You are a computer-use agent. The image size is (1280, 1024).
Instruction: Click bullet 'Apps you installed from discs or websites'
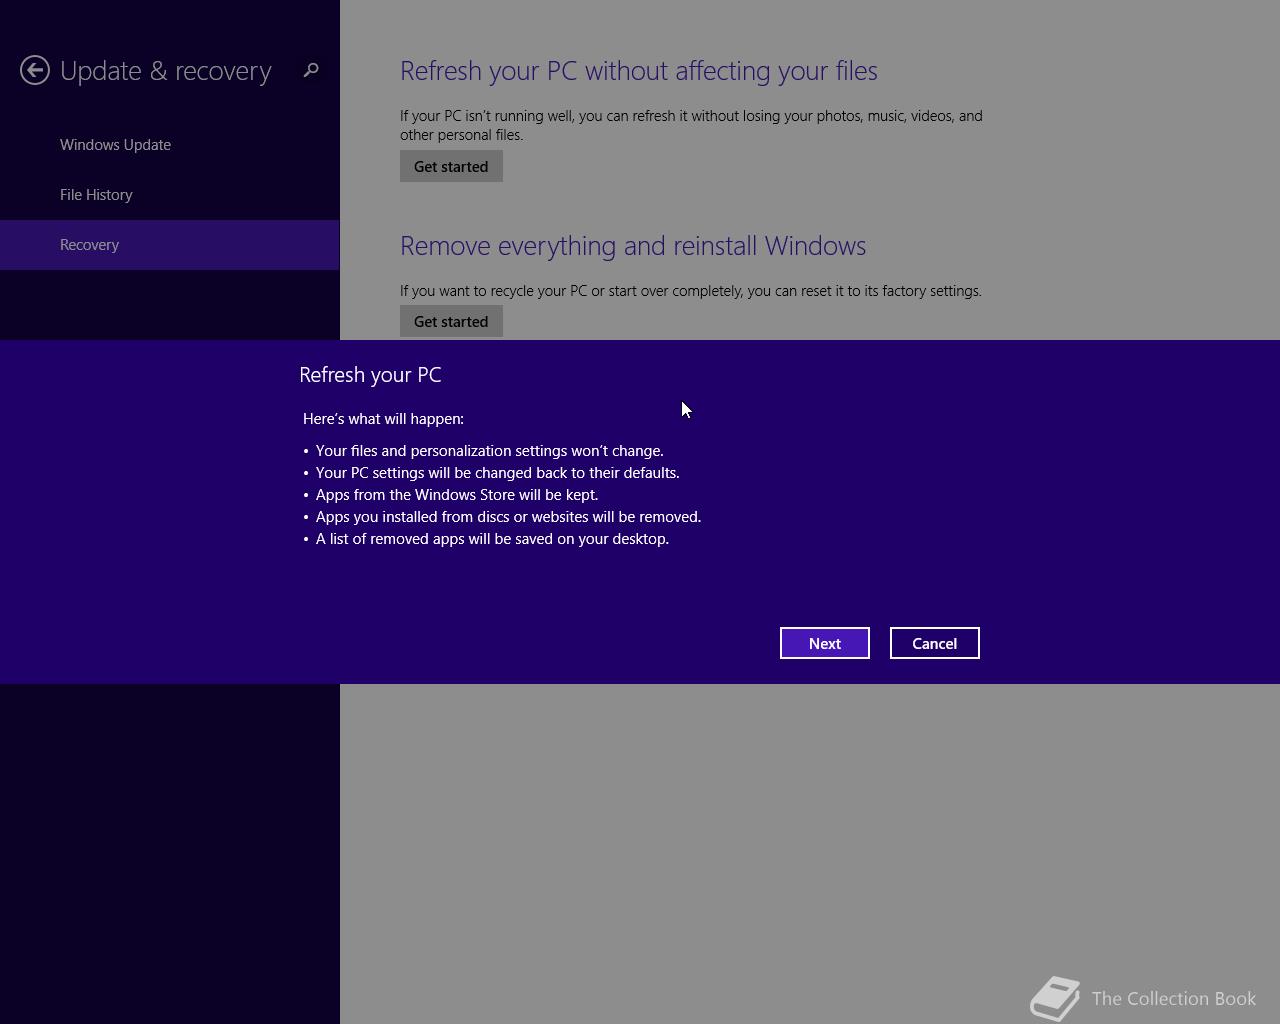coord(509,517)
